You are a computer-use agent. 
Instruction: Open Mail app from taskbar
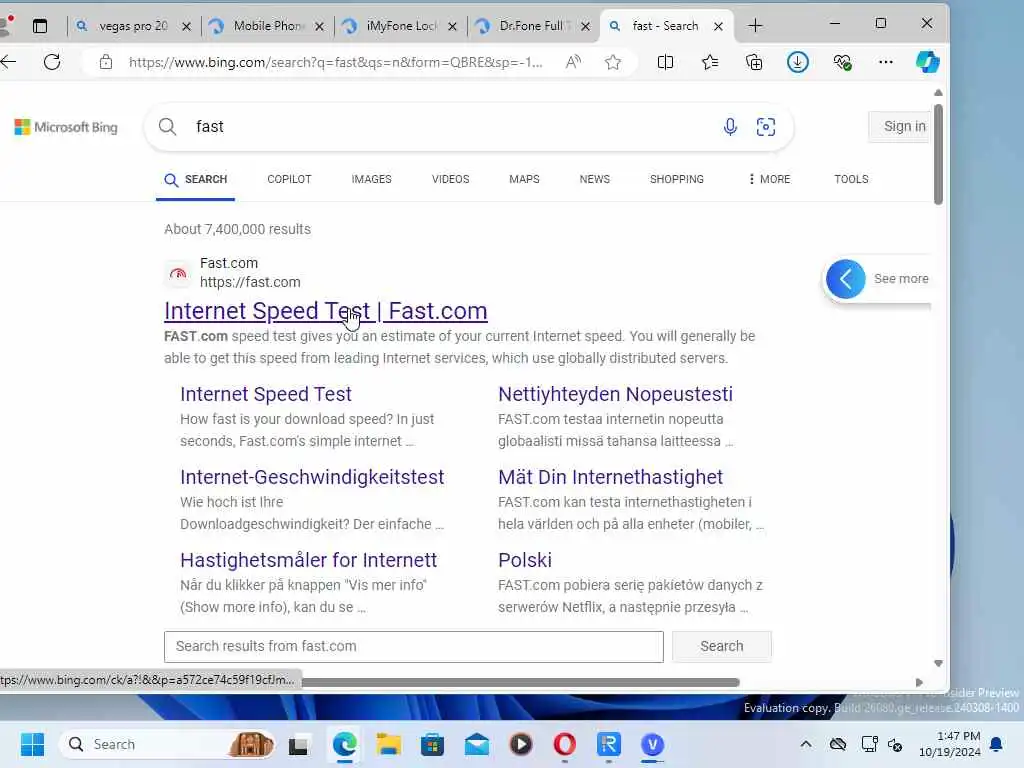[477, 744]
